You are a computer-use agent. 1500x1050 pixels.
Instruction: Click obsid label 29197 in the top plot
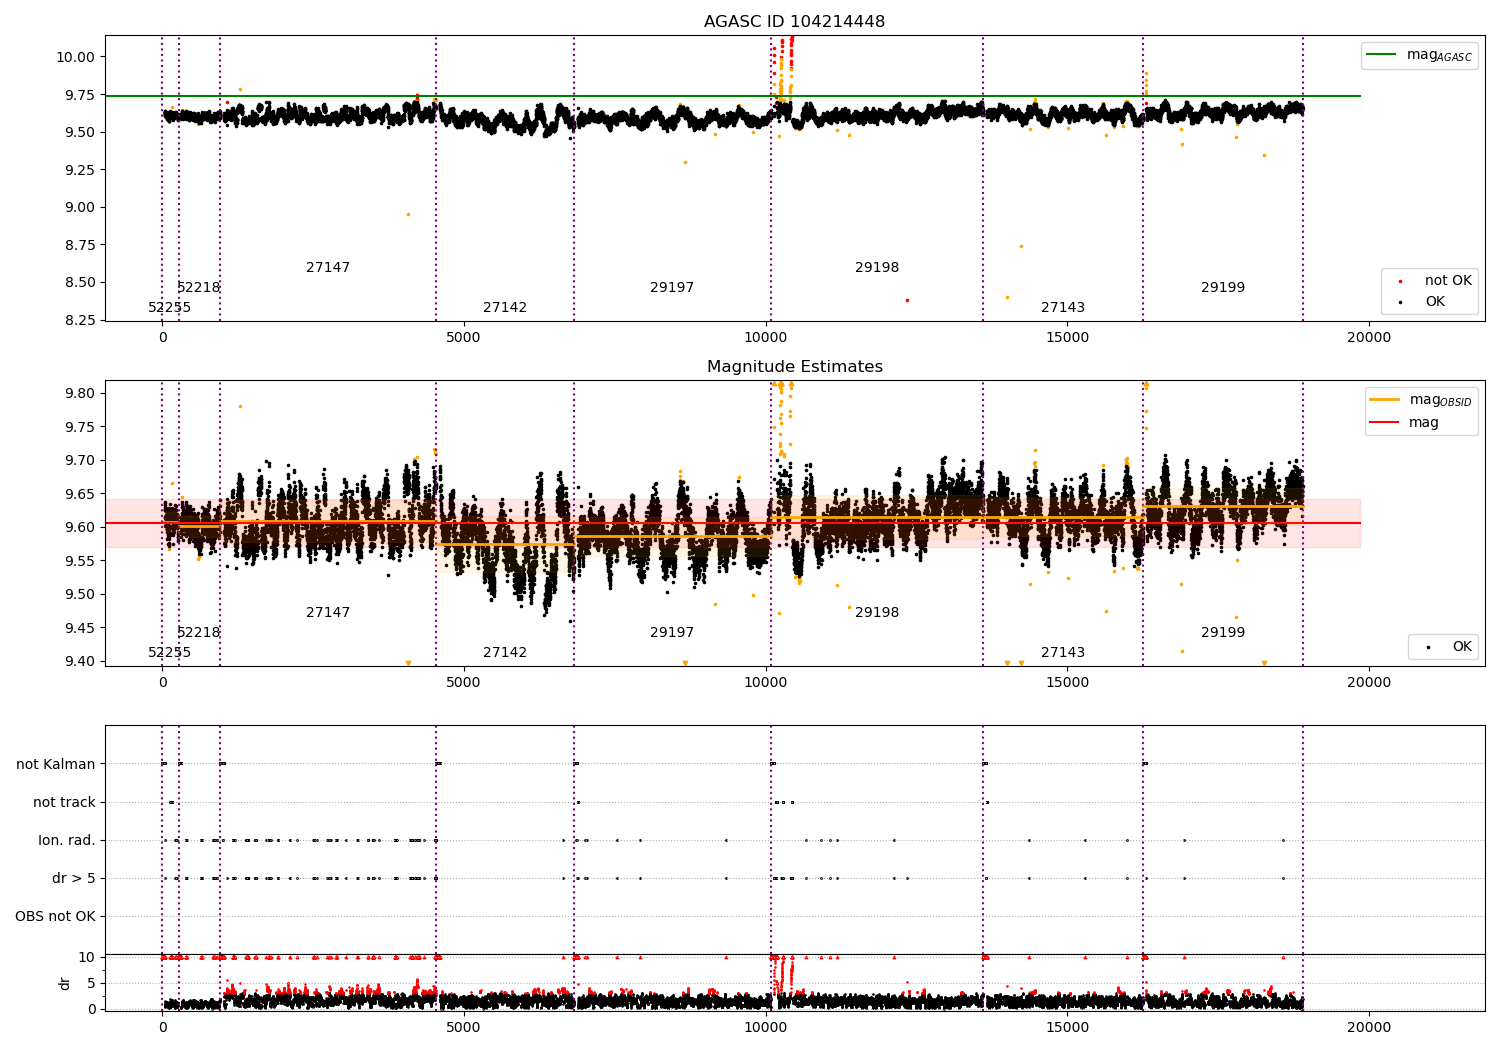672,287
